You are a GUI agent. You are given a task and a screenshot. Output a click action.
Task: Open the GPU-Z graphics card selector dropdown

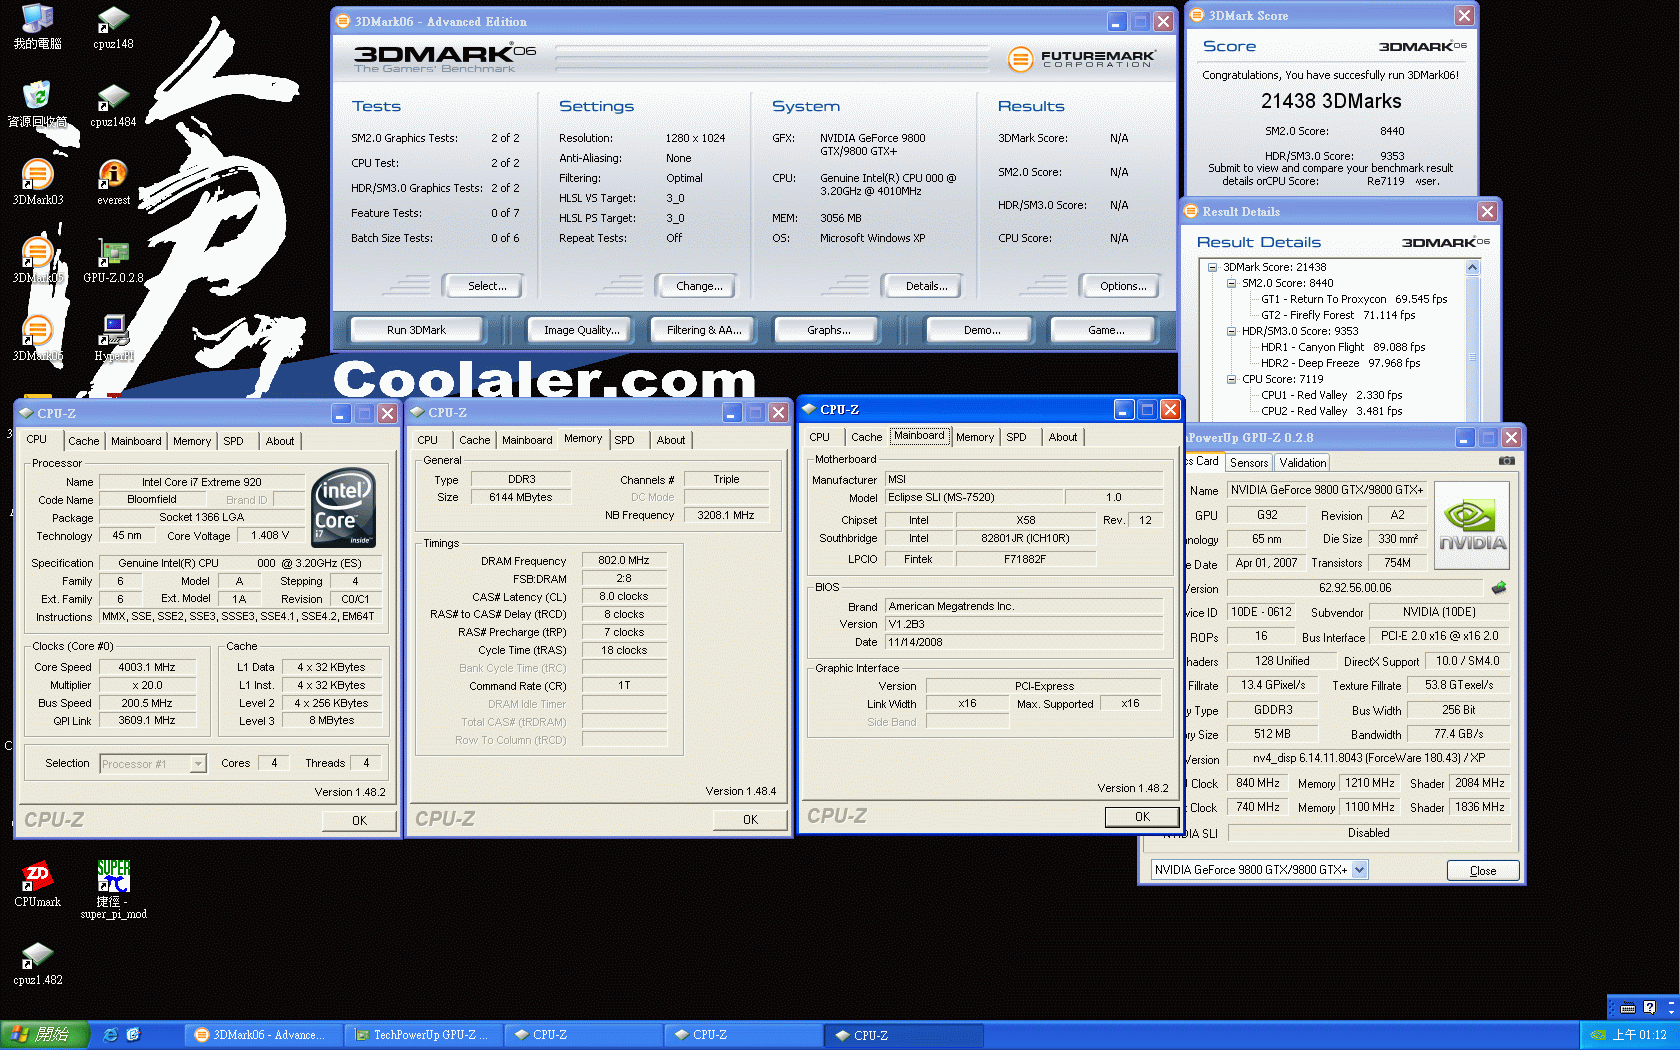pos(1359,870)
